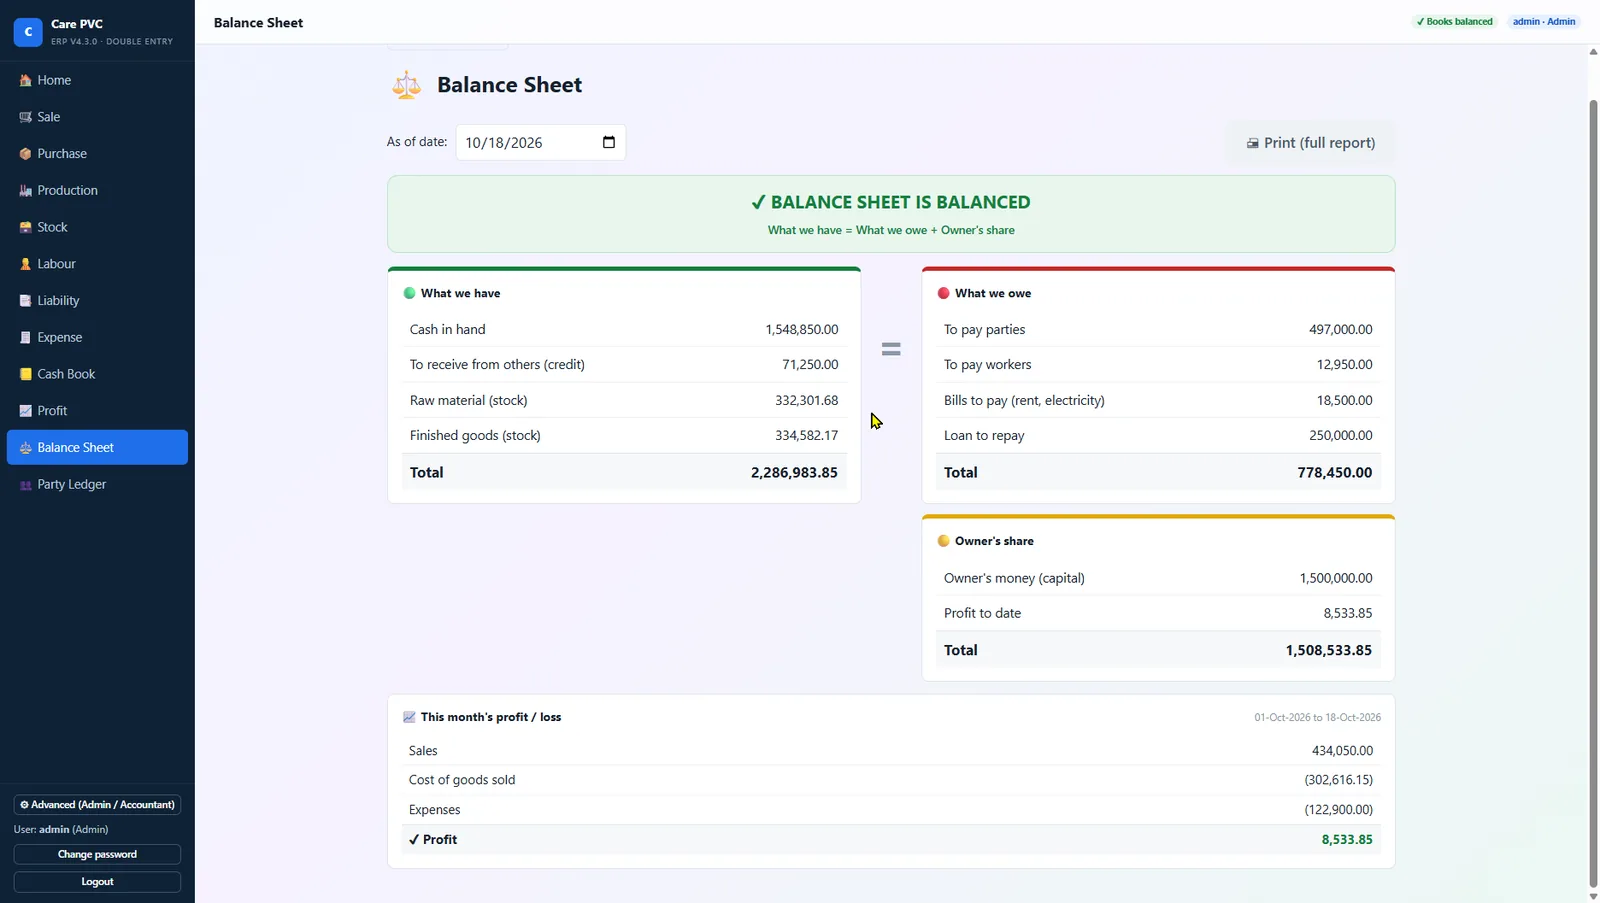The width and height of the screenshot is (1600, 903).
Task: Click the red dot beside What we owe
Action: [x=943, y=293]
